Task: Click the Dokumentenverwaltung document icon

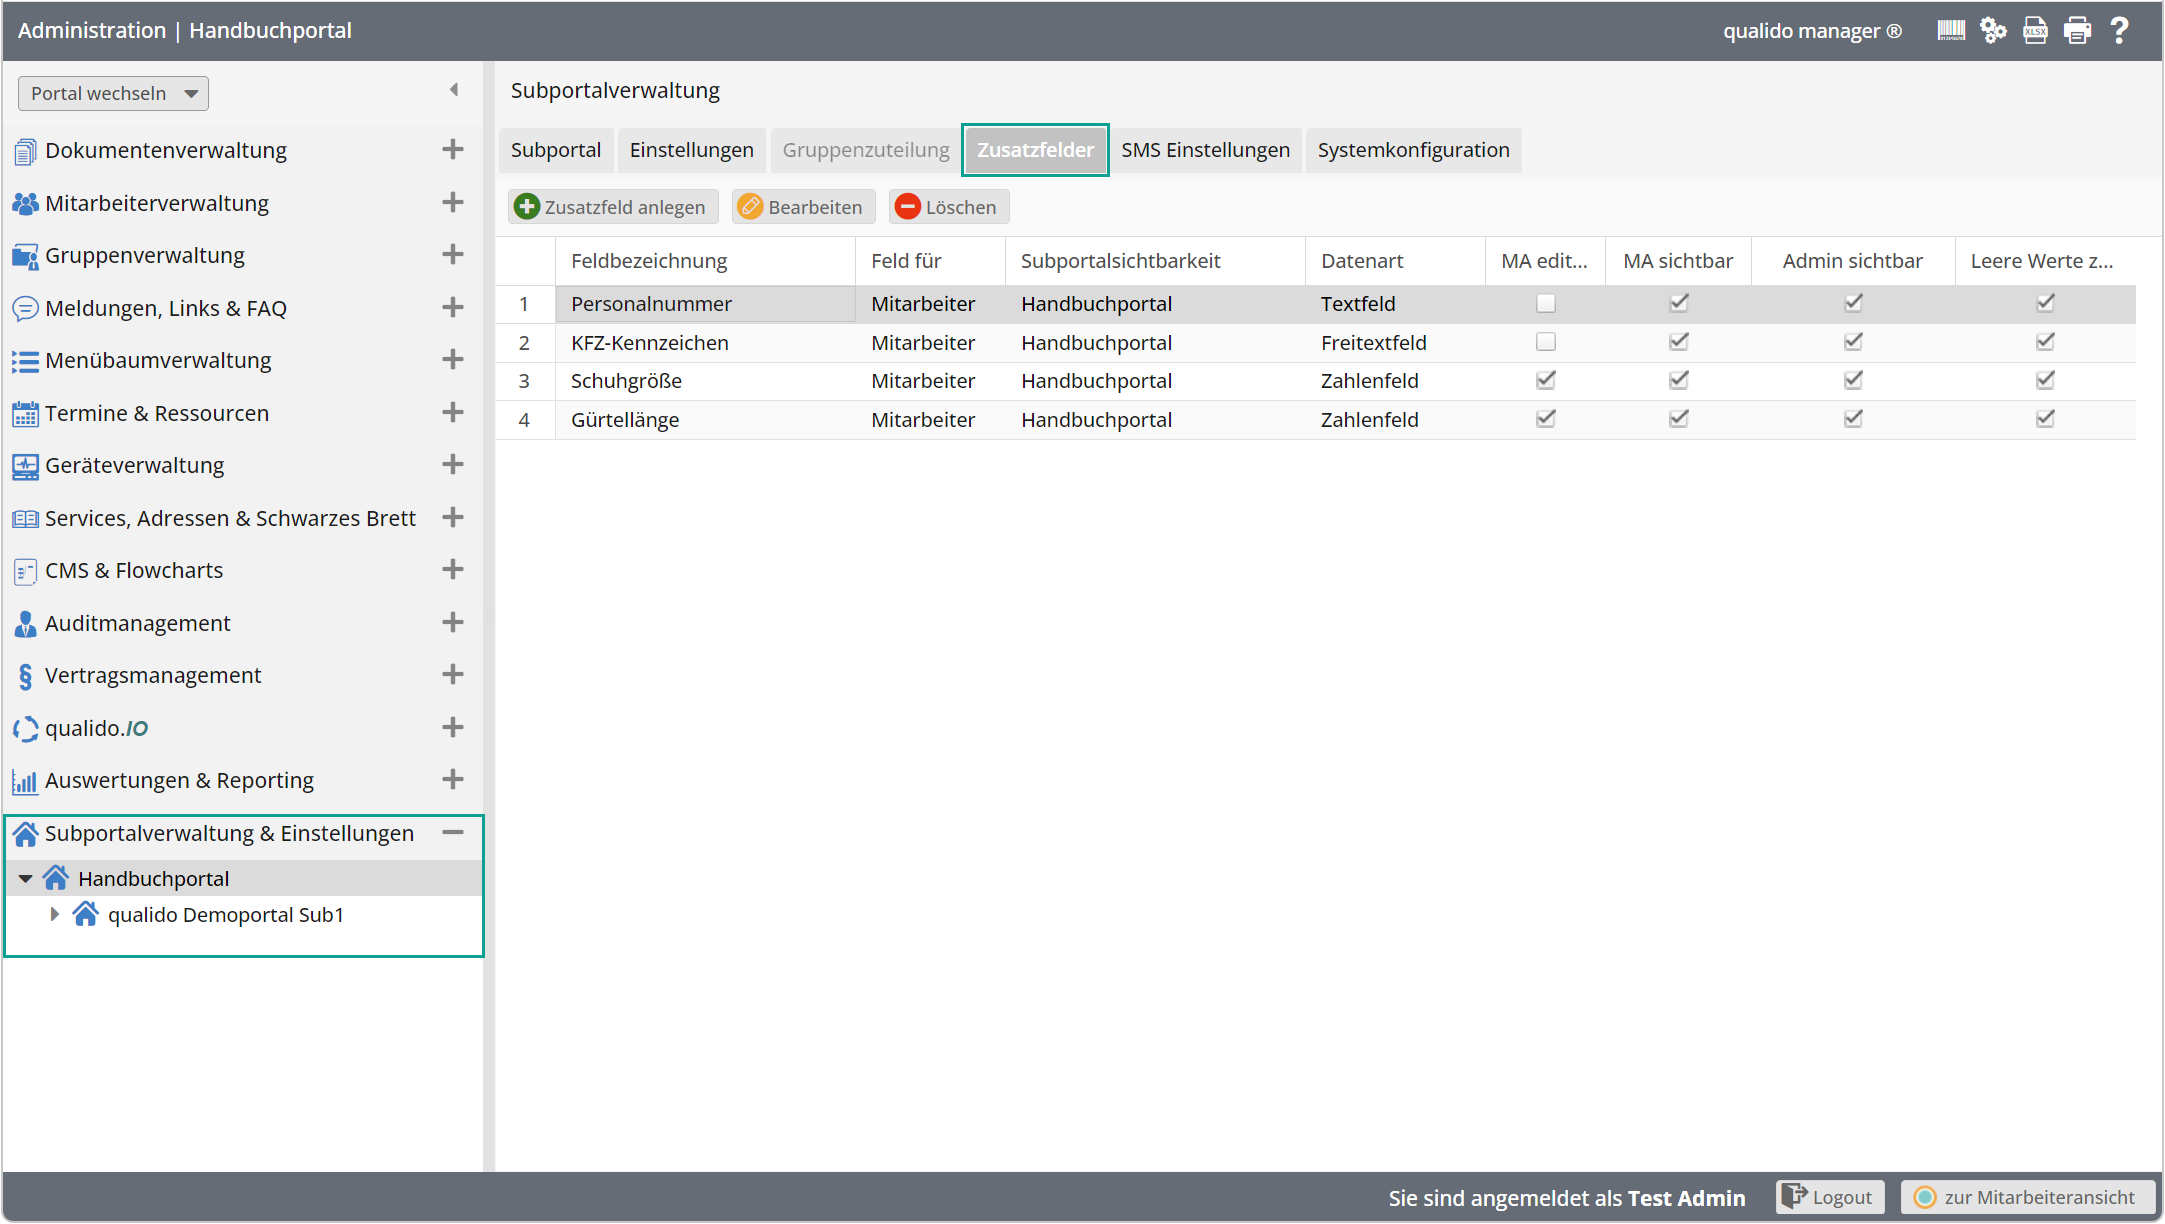Action: [x=25, y=151]
